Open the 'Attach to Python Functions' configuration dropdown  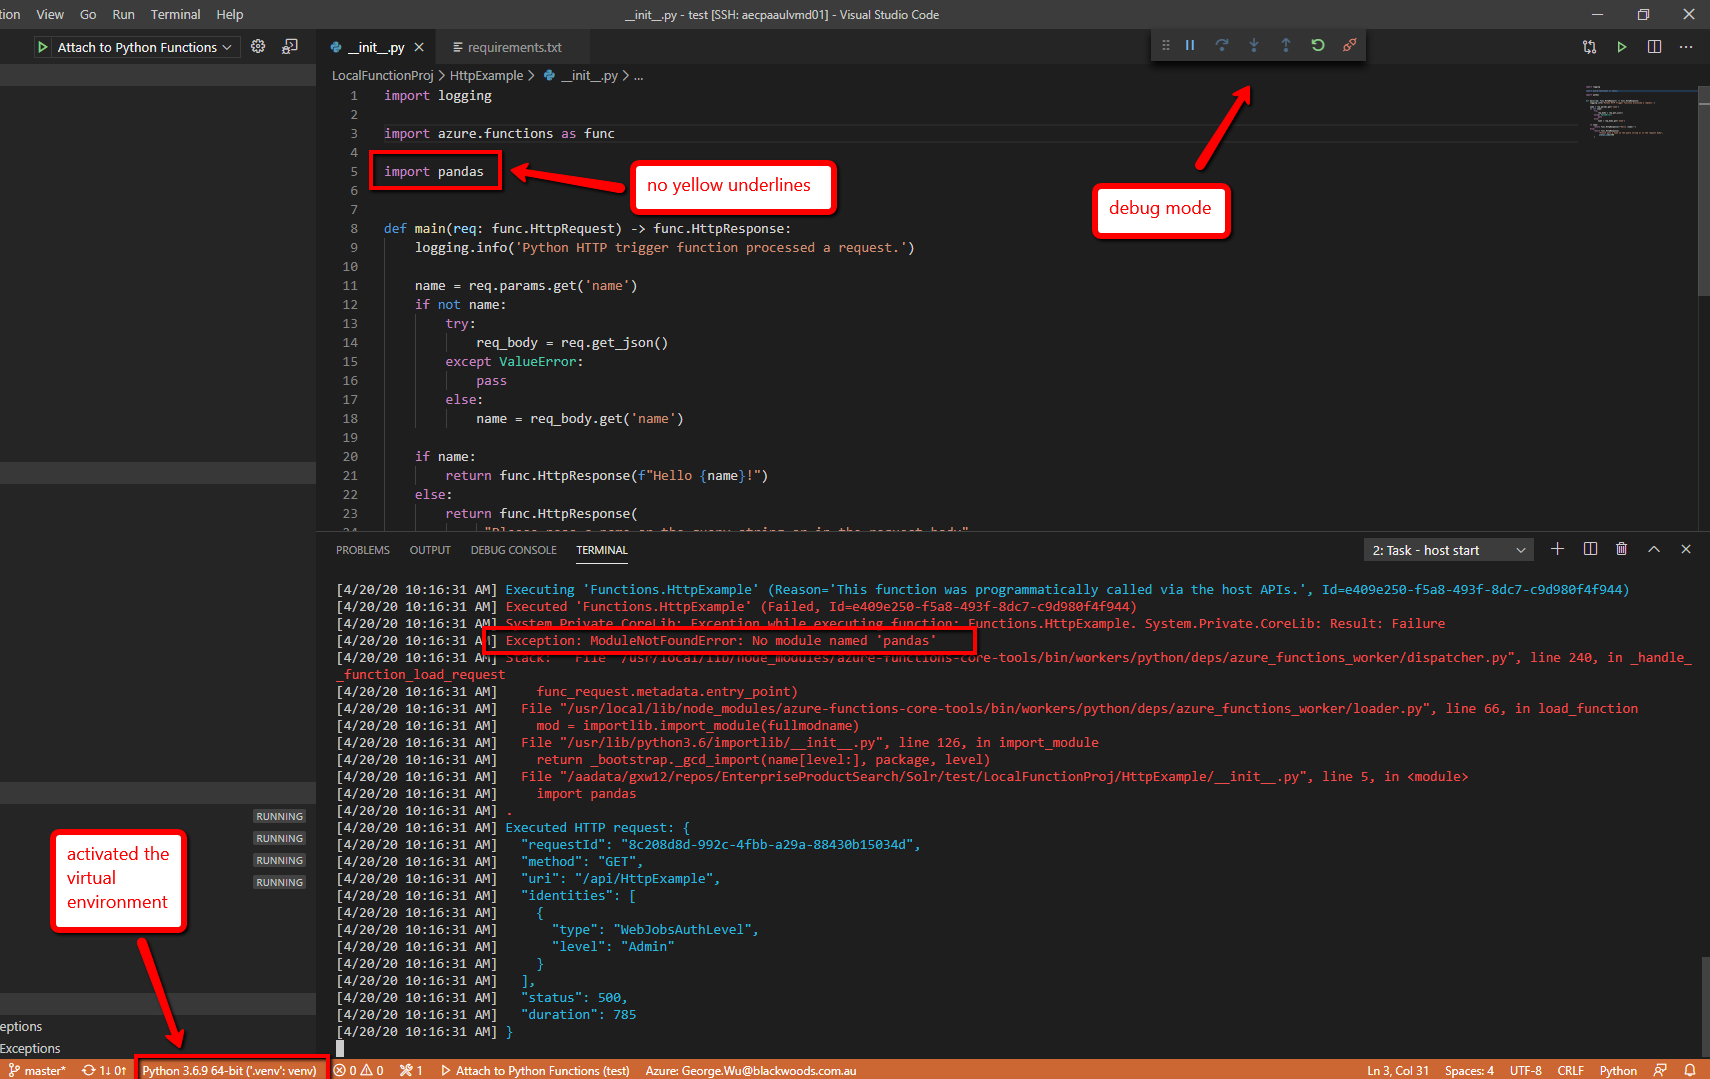point(147,47)
